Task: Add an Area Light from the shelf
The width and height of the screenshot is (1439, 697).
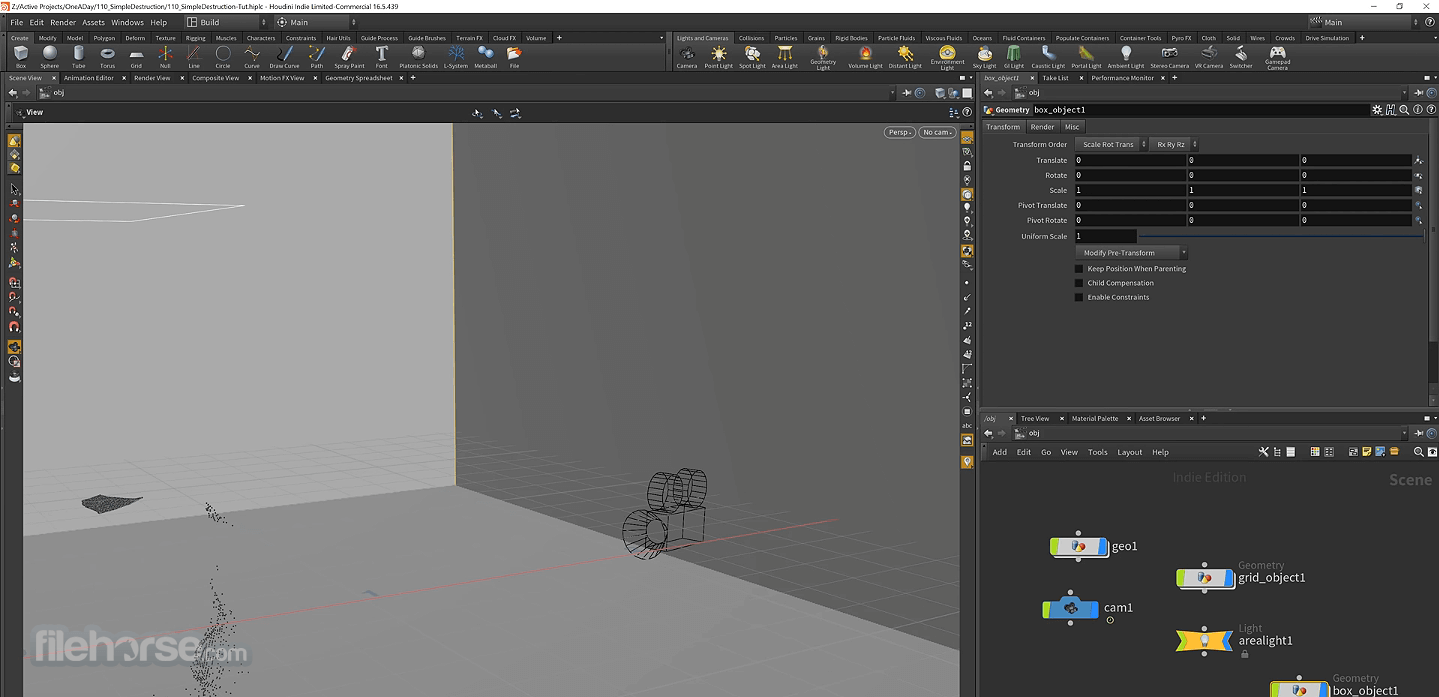Action: (x=785, y=56)
